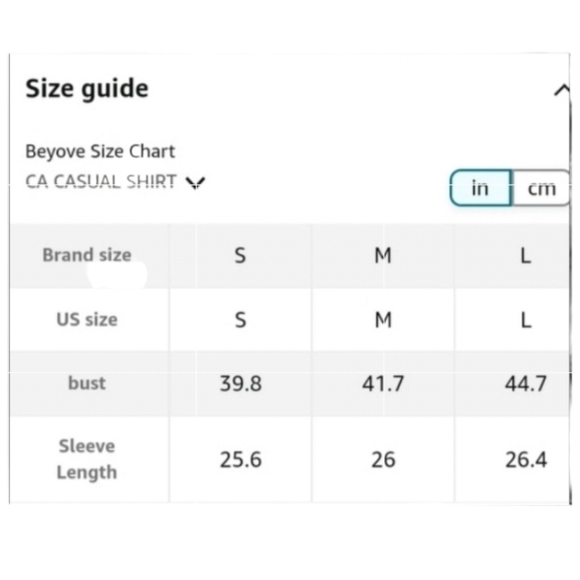The image size is (580, 580).
Task: Open the CA CASUAL SHIRT dropdown arrow
Action: [195, 182]
